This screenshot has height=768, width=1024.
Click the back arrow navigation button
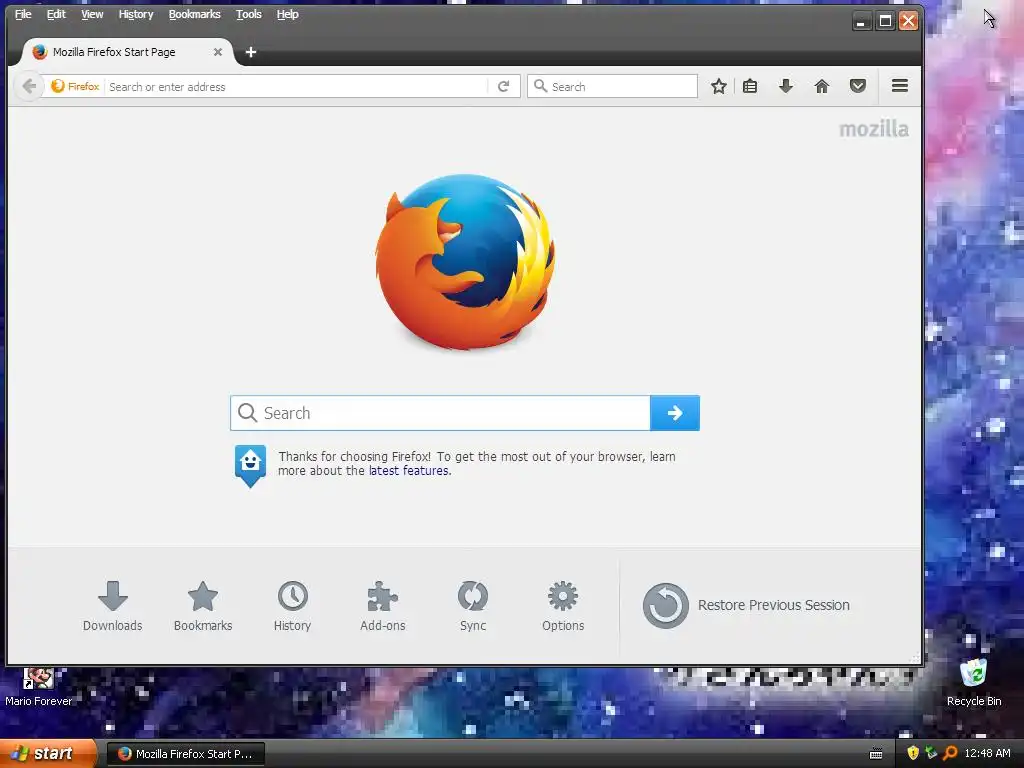29,86
